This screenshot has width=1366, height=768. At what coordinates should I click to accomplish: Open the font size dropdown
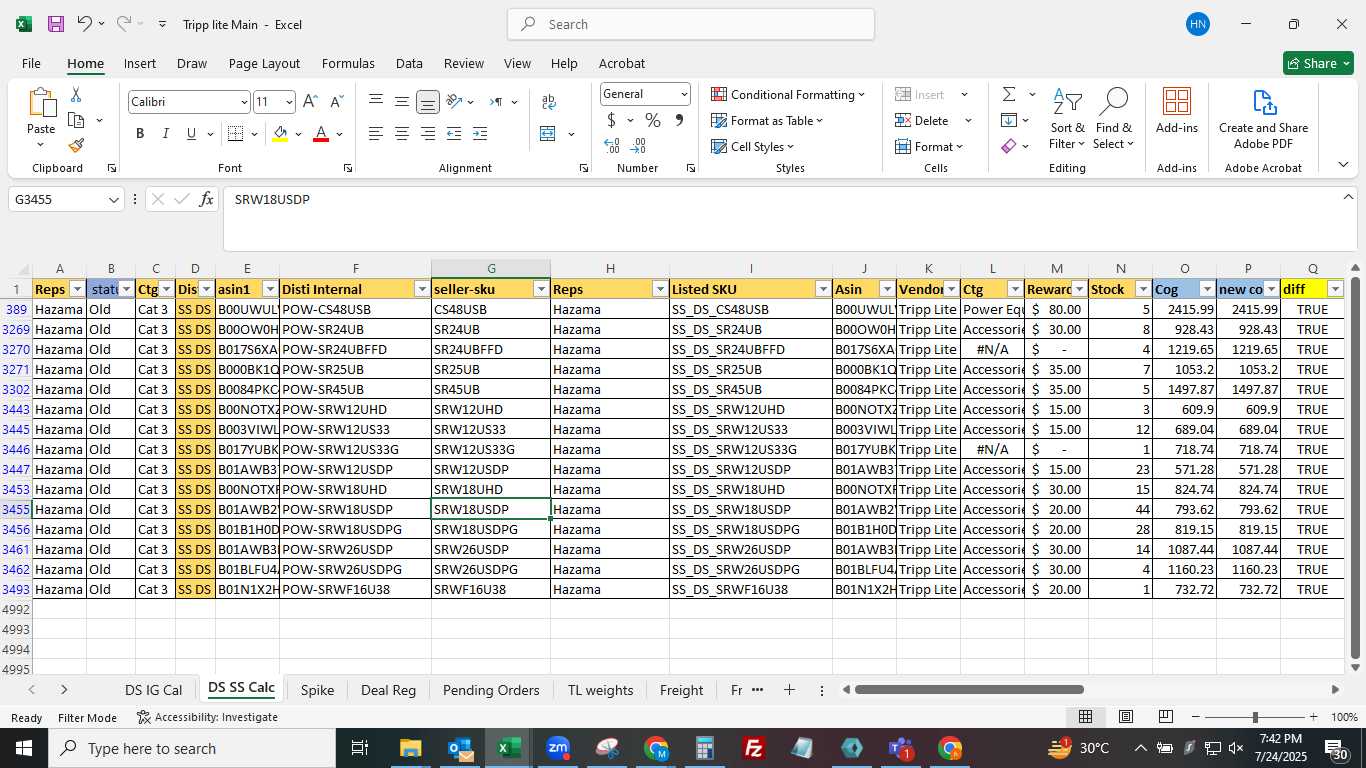pyautogui.click(x=289, y=102)
